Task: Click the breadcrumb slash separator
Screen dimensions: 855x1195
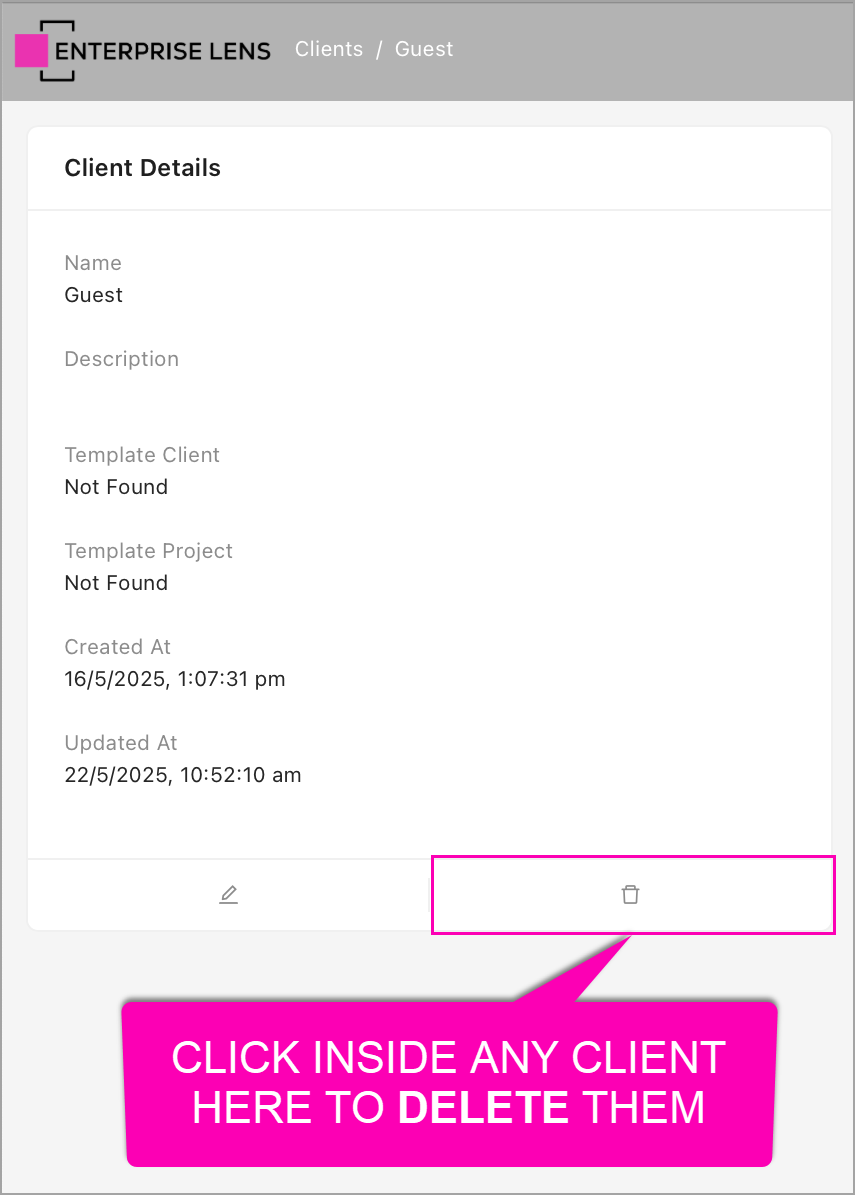Action: [379, 49]
